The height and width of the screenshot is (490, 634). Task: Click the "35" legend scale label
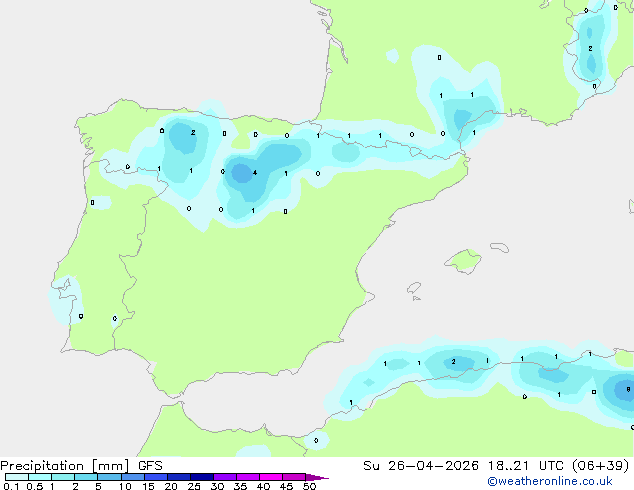tap(240, 486)
